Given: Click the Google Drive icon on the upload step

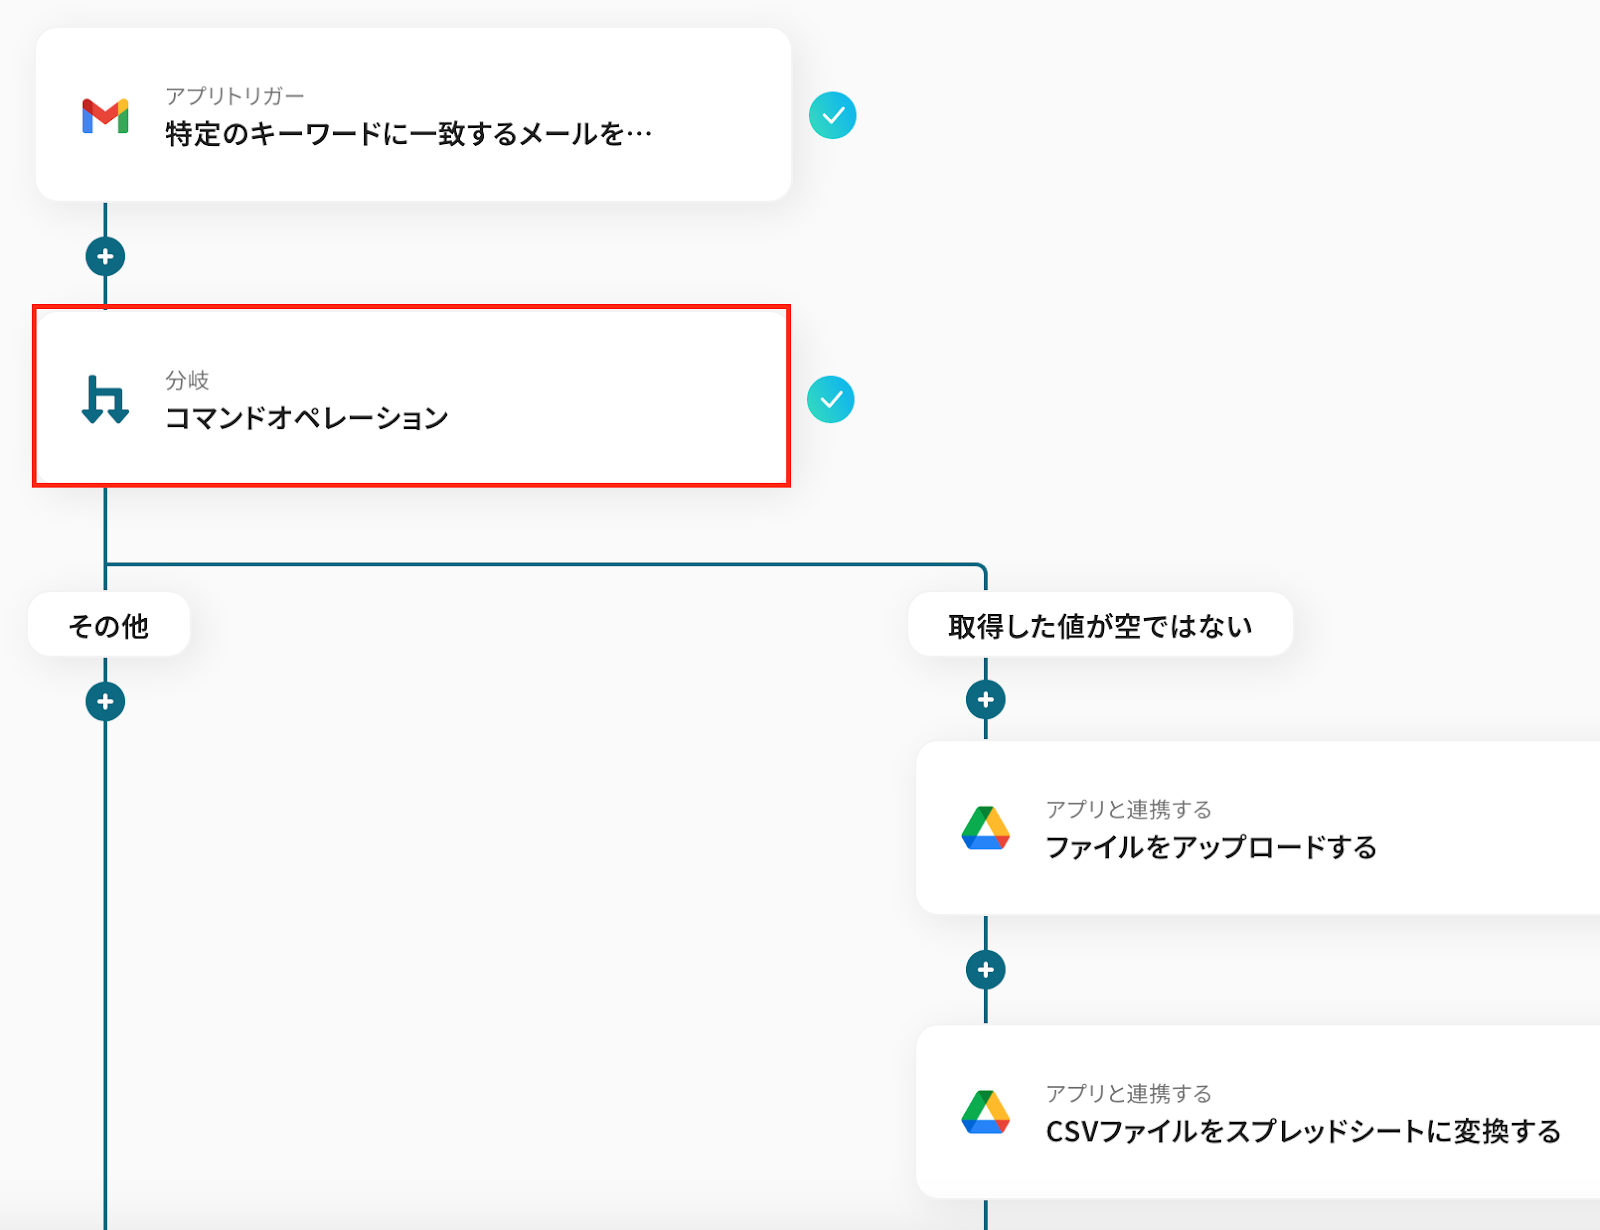Looking at the screenshot, I should click(985, 828).
